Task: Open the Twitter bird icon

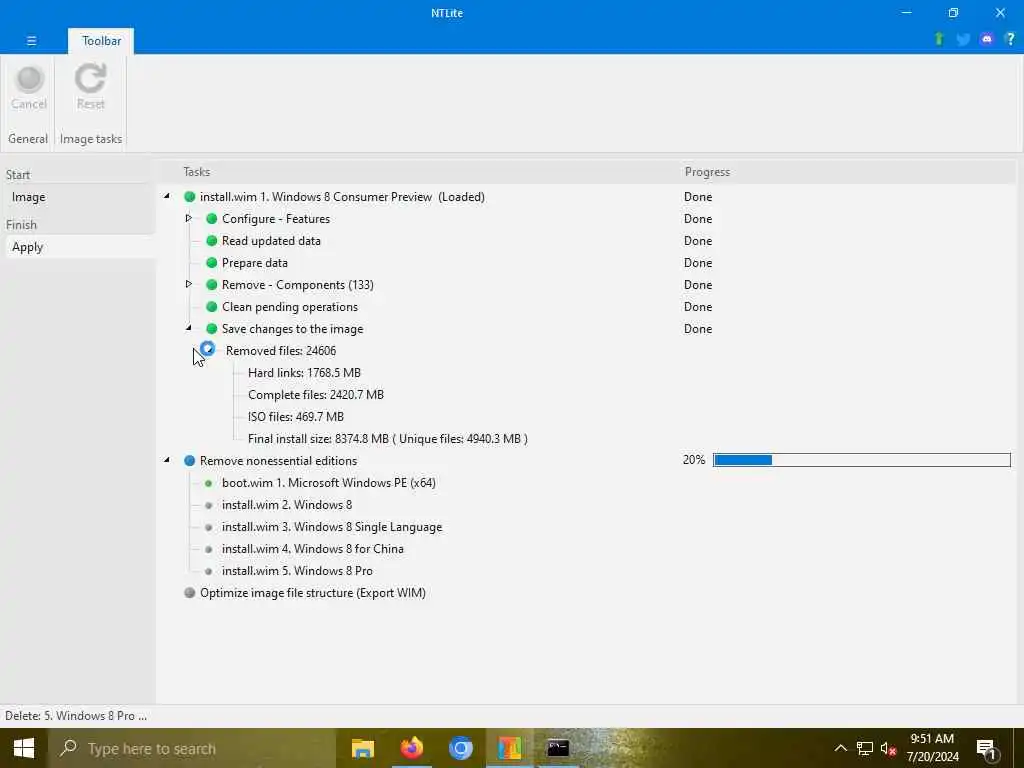Action: coord(963,39)
